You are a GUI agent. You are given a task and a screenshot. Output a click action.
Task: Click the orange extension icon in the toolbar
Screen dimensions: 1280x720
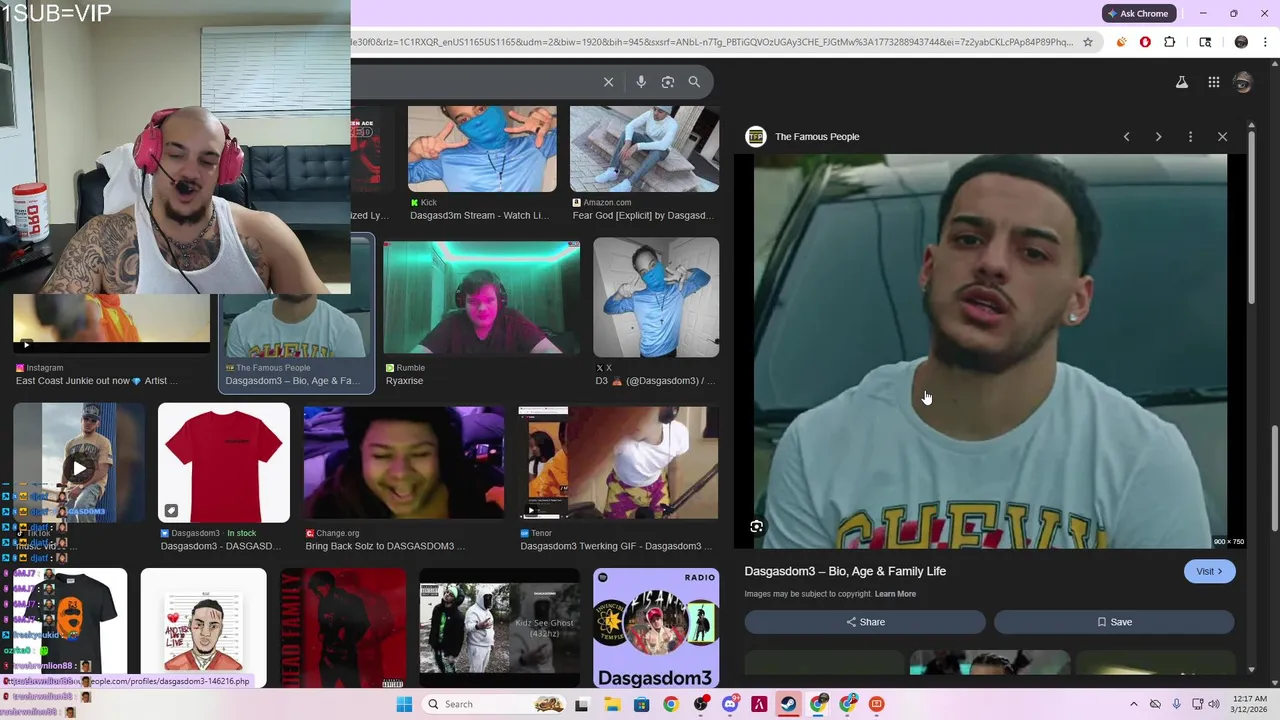[1121, 42]
